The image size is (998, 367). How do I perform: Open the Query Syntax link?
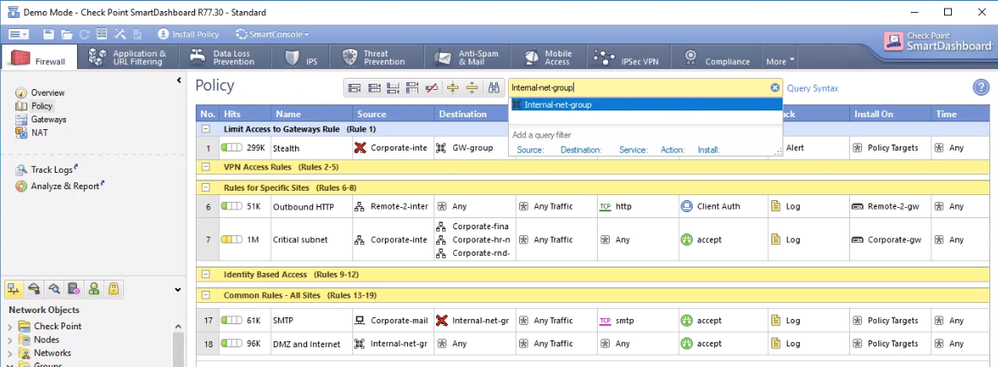[x=812, y=88]
